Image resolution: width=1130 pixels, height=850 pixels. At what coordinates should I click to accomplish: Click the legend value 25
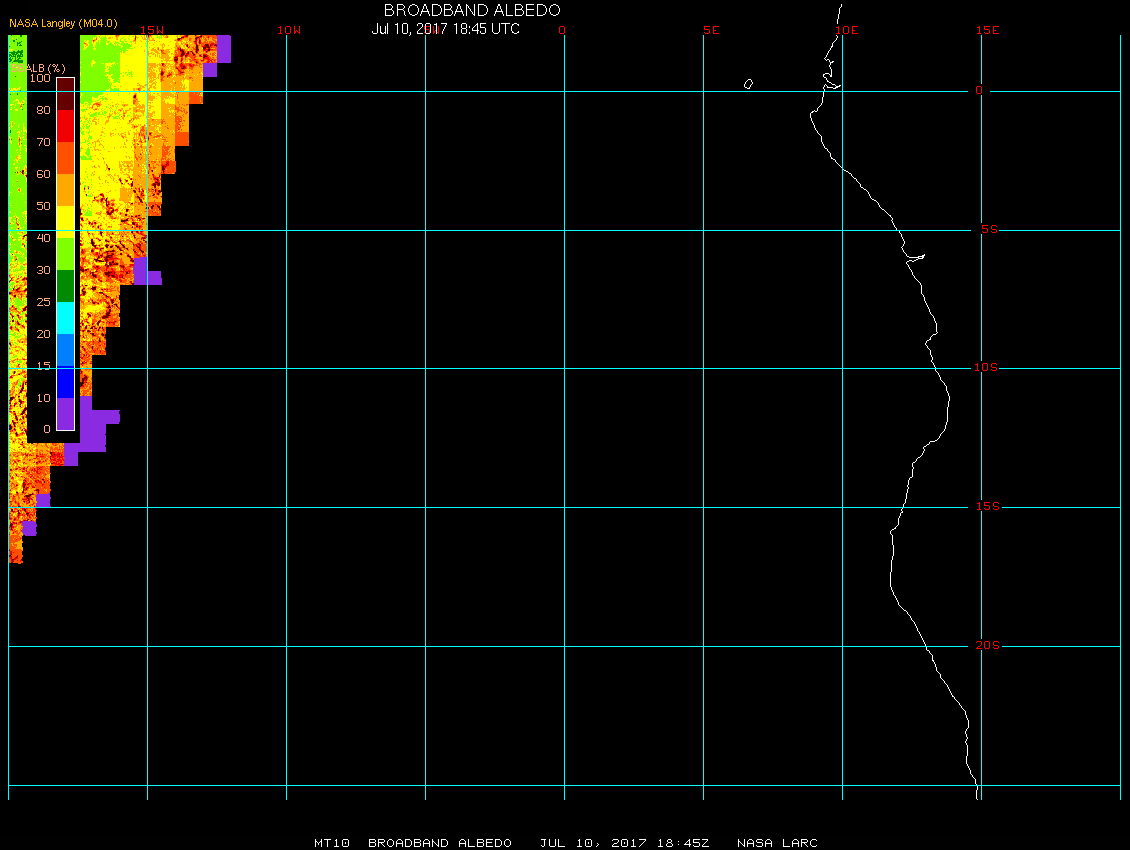pos(44,302)
